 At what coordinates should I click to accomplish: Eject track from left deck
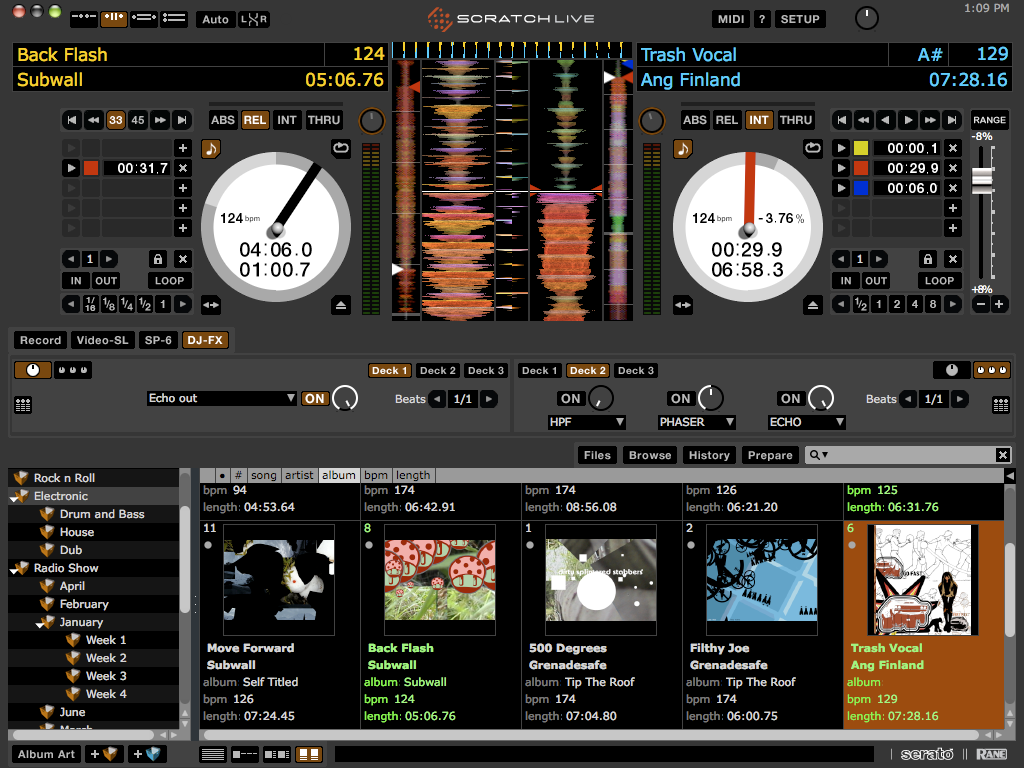pos(341,305)
